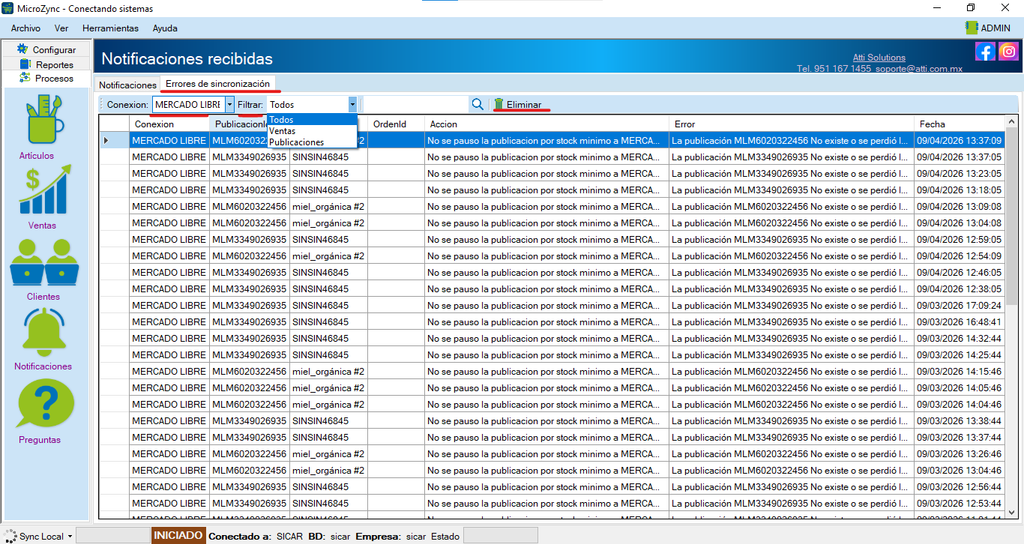Click the search text field
This screenshot has width=1024, height=544.
coord(415,104)
